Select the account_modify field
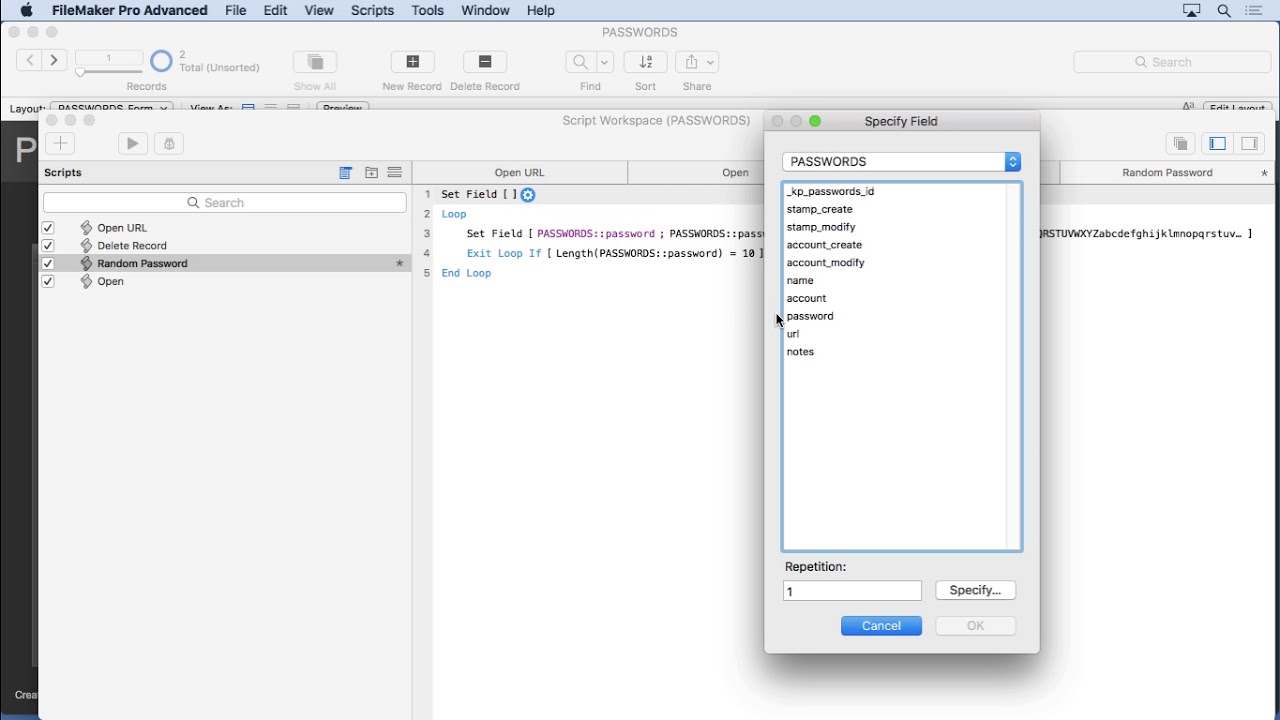 point(895,263)
